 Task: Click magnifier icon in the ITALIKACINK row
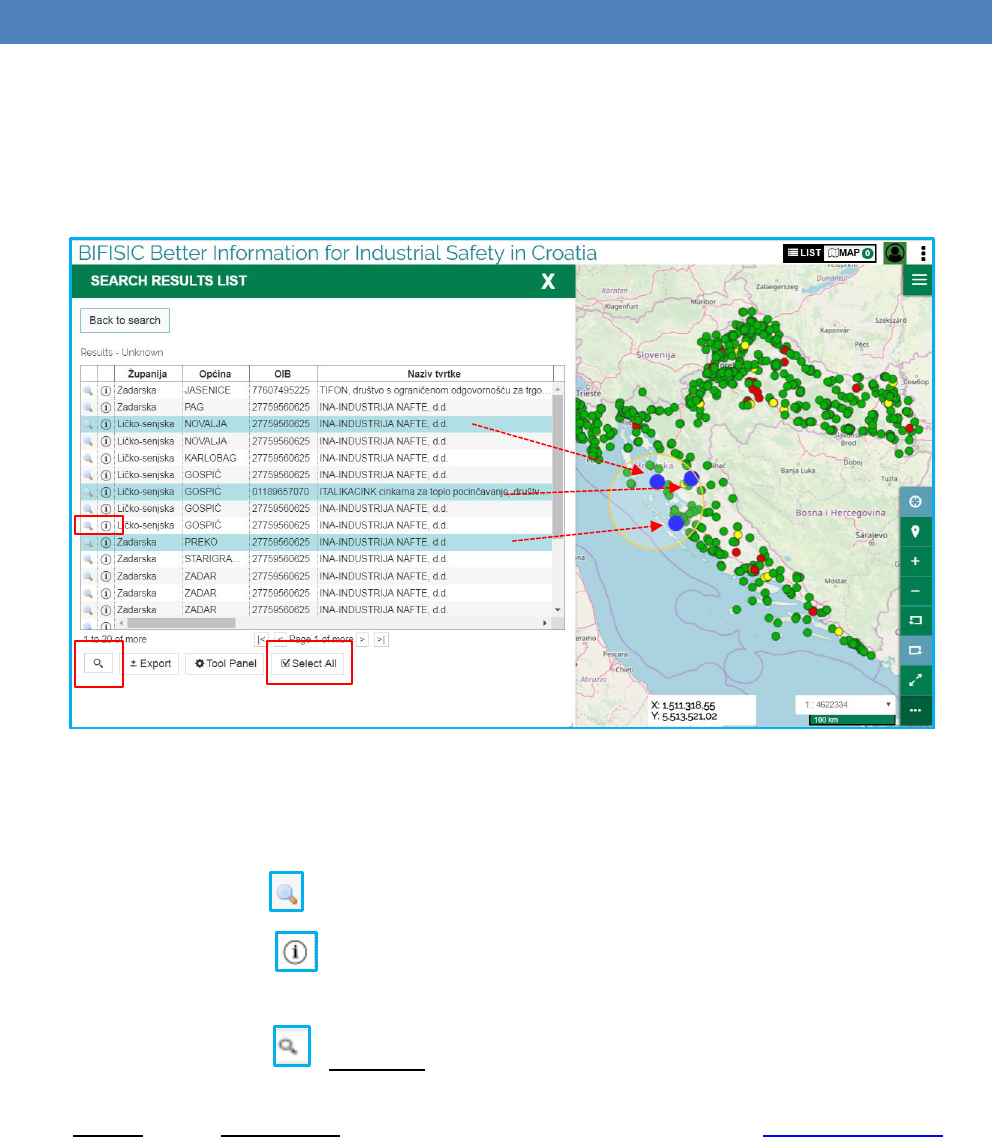coord(88,492)
